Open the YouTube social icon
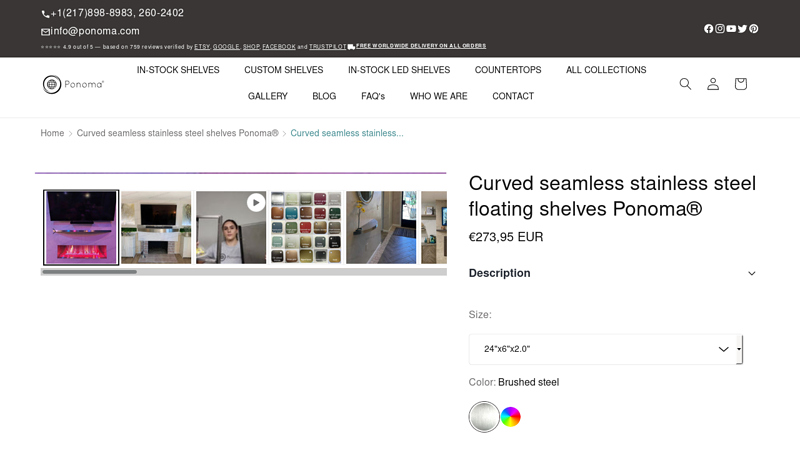 731,29
